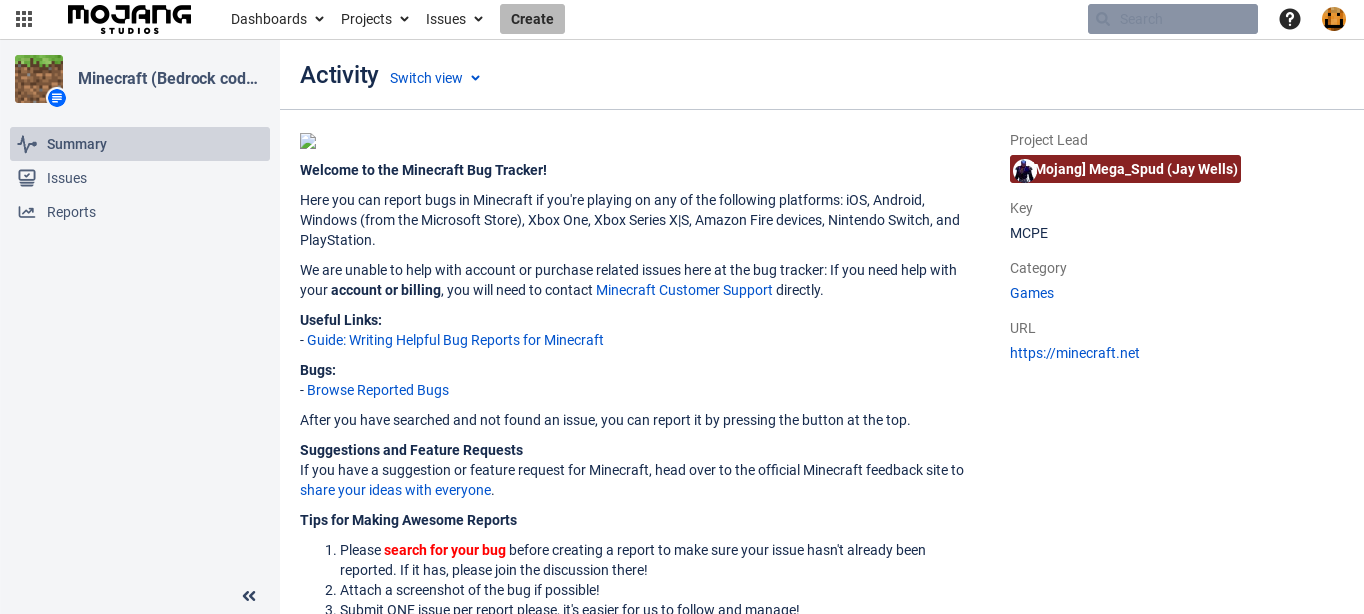Open the Minecraft Customer Support link
Image resolution: width=1364 pixels, height=614 pixels.
[x=684, y=290]
